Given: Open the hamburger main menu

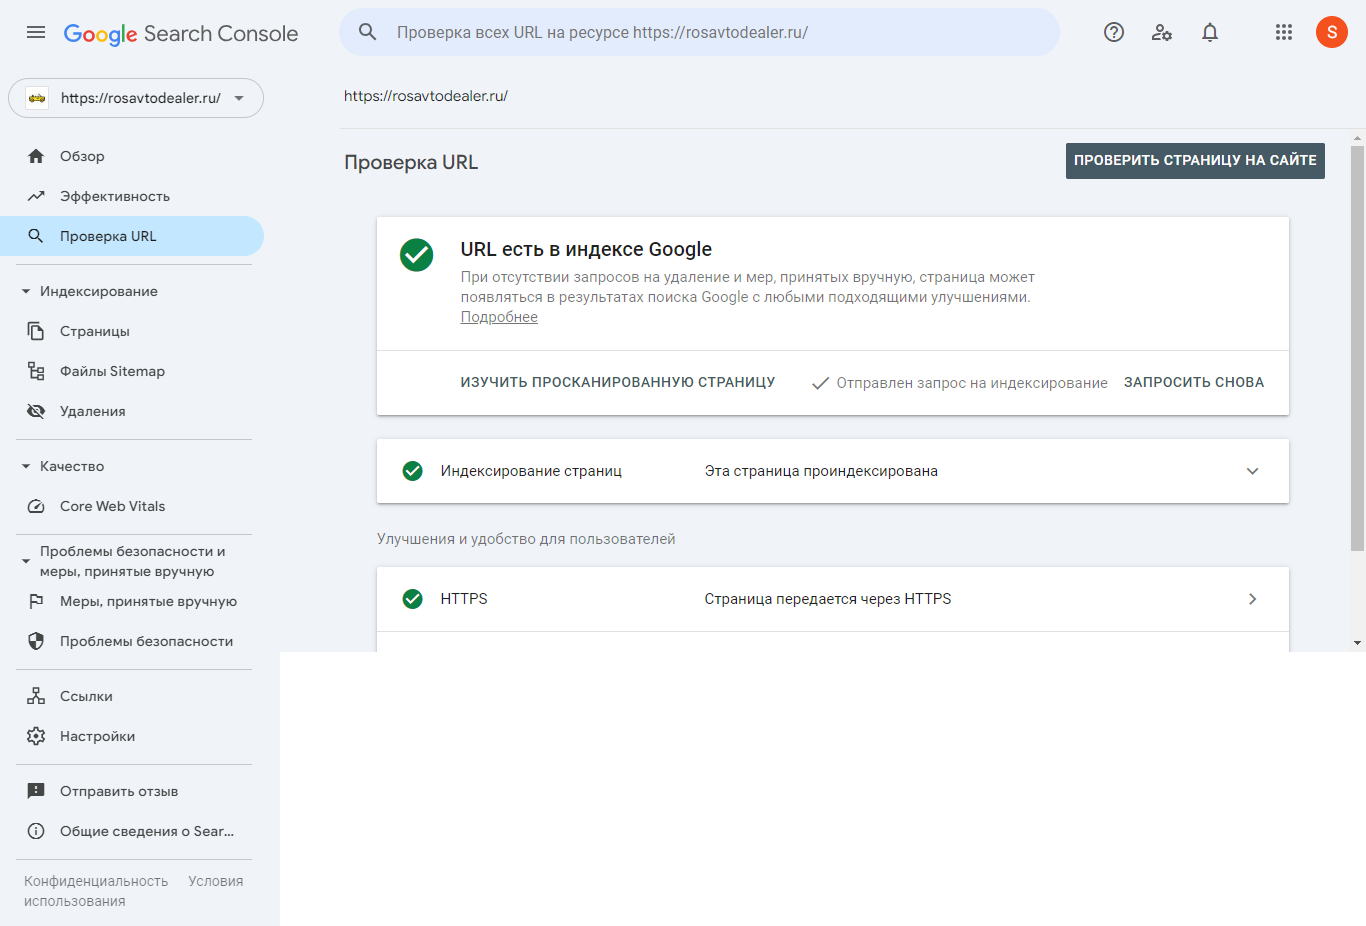Looking at the screenshot, I should click(36, 32).
